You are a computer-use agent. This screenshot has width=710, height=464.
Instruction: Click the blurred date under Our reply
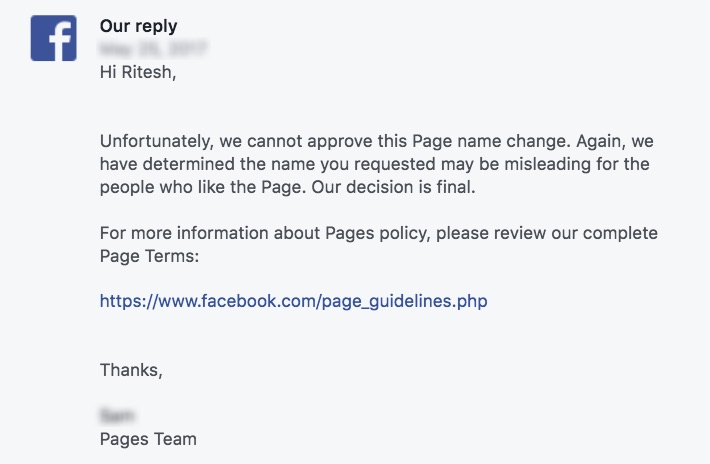click(x=154, y=47)
